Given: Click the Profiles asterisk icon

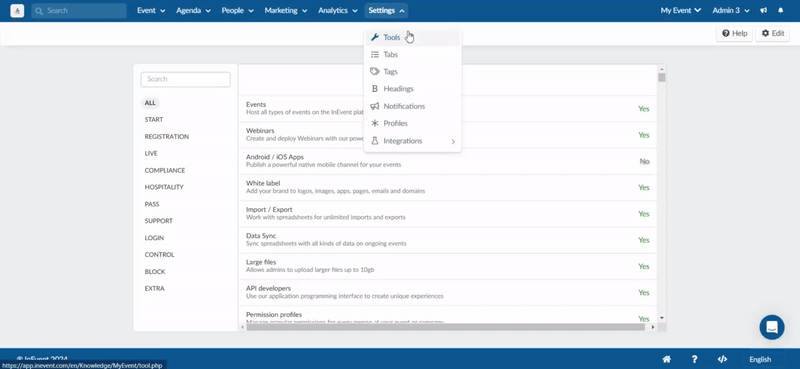Looking at the screenshot, I should tap(374, 124).
